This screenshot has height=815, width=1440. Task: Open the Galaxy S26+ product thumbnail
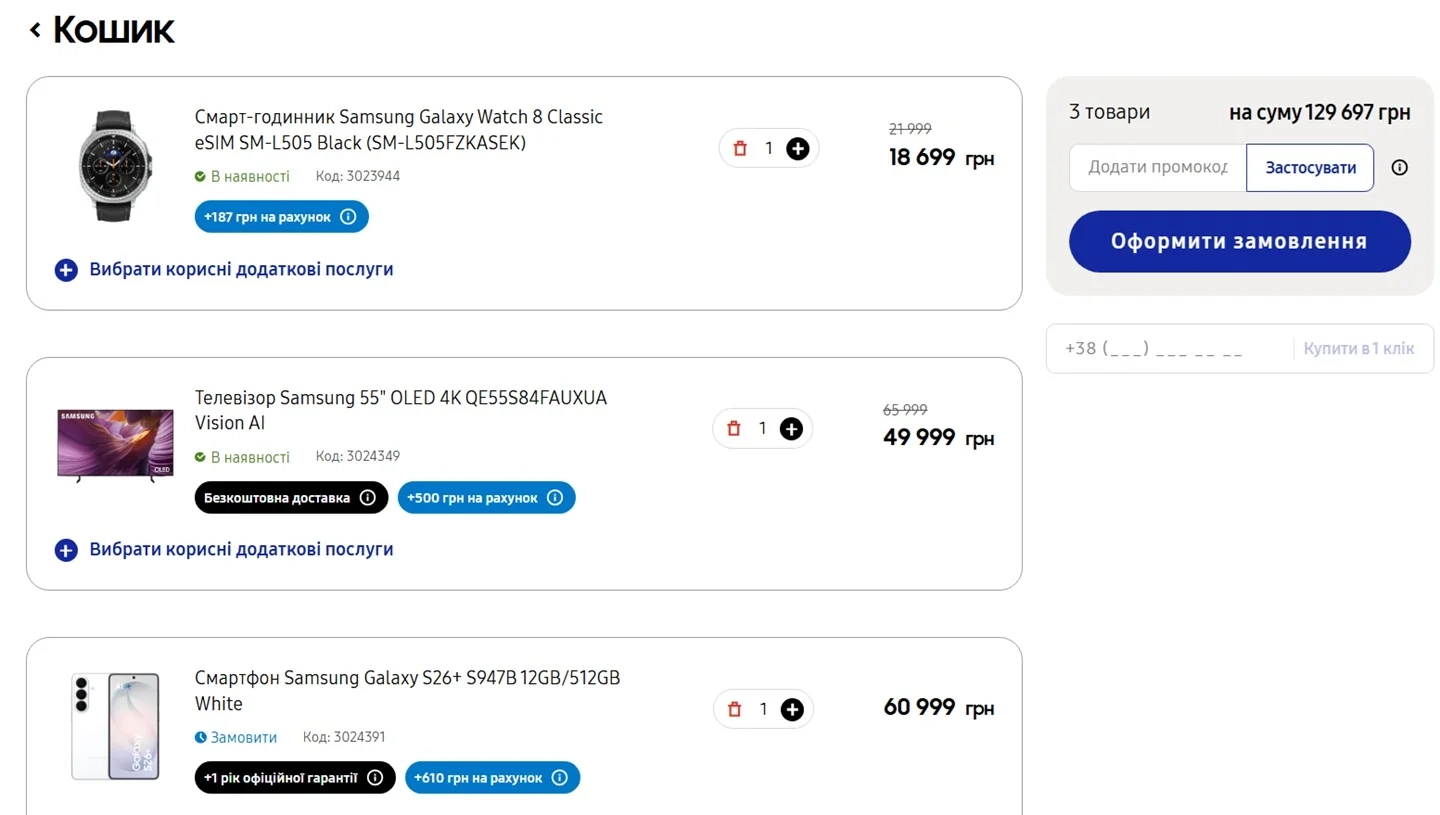pyautogui.click(x=115, y=726)
